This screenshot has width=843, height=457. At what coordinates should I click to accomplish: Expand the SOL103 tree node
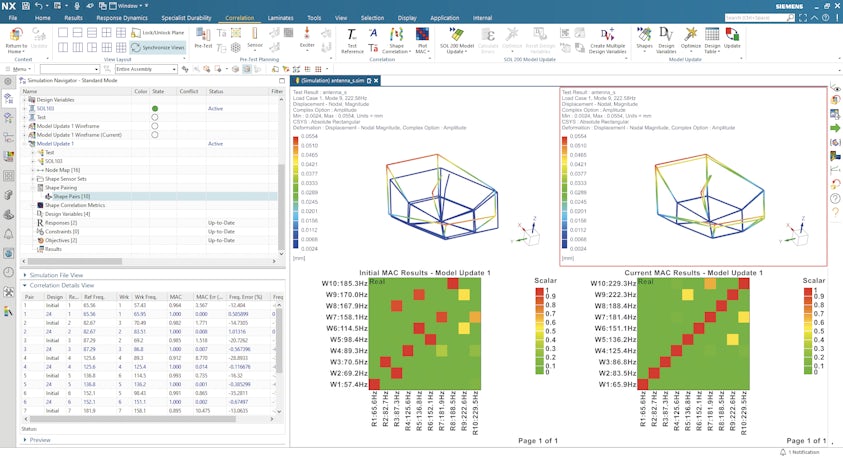(x=24, y=109)
